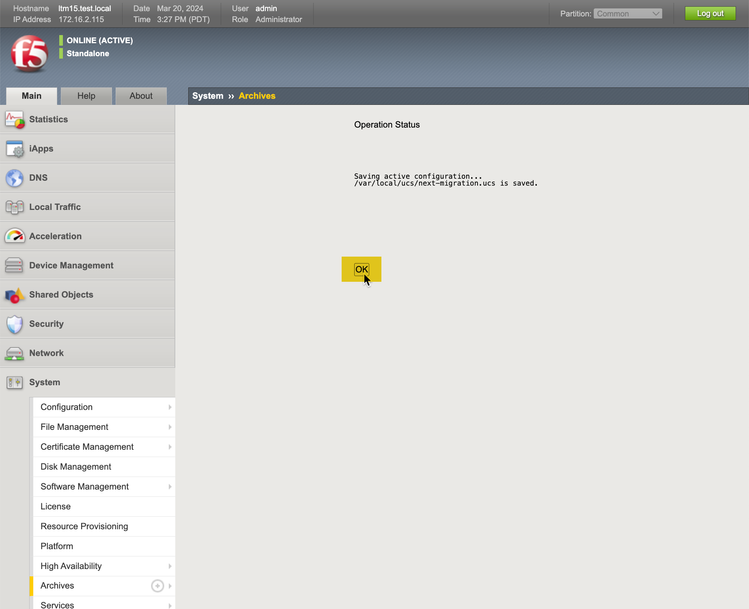Switch to the About tab
This screenshot has width=749, height=609.
[141, 96]
